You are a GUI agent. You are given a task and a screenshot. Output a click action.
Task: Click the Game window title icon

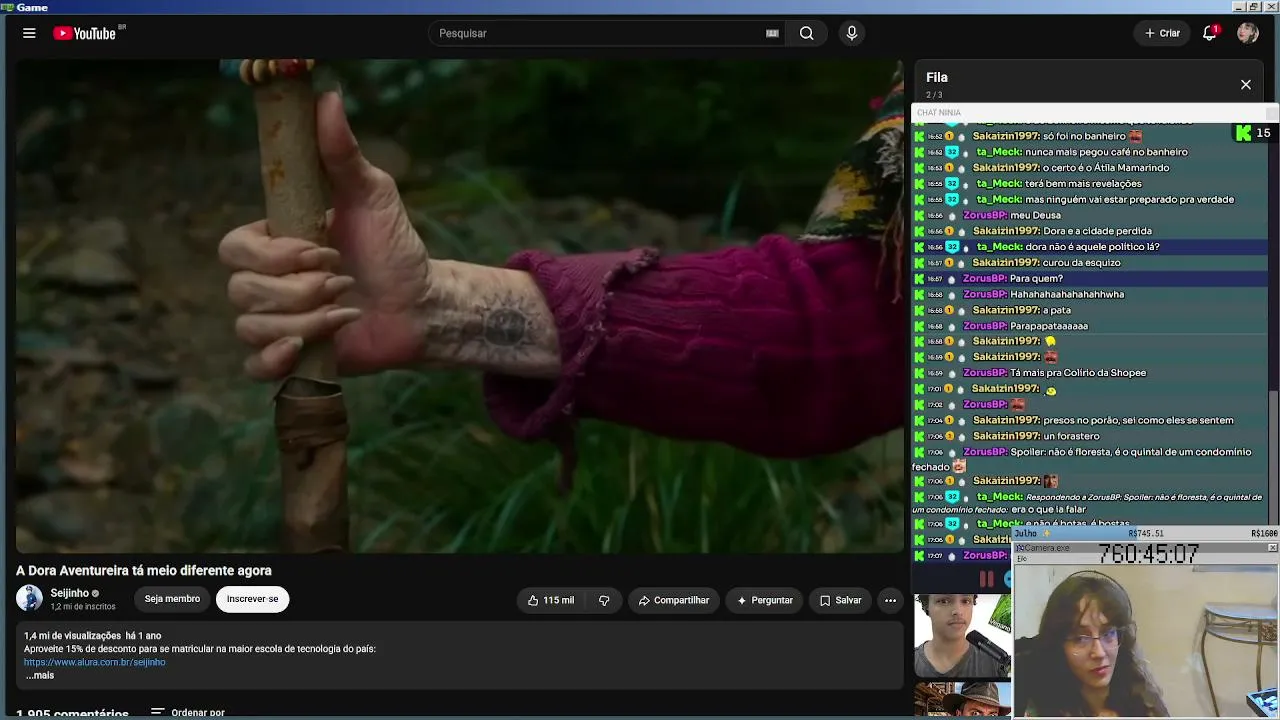[7, 7]
